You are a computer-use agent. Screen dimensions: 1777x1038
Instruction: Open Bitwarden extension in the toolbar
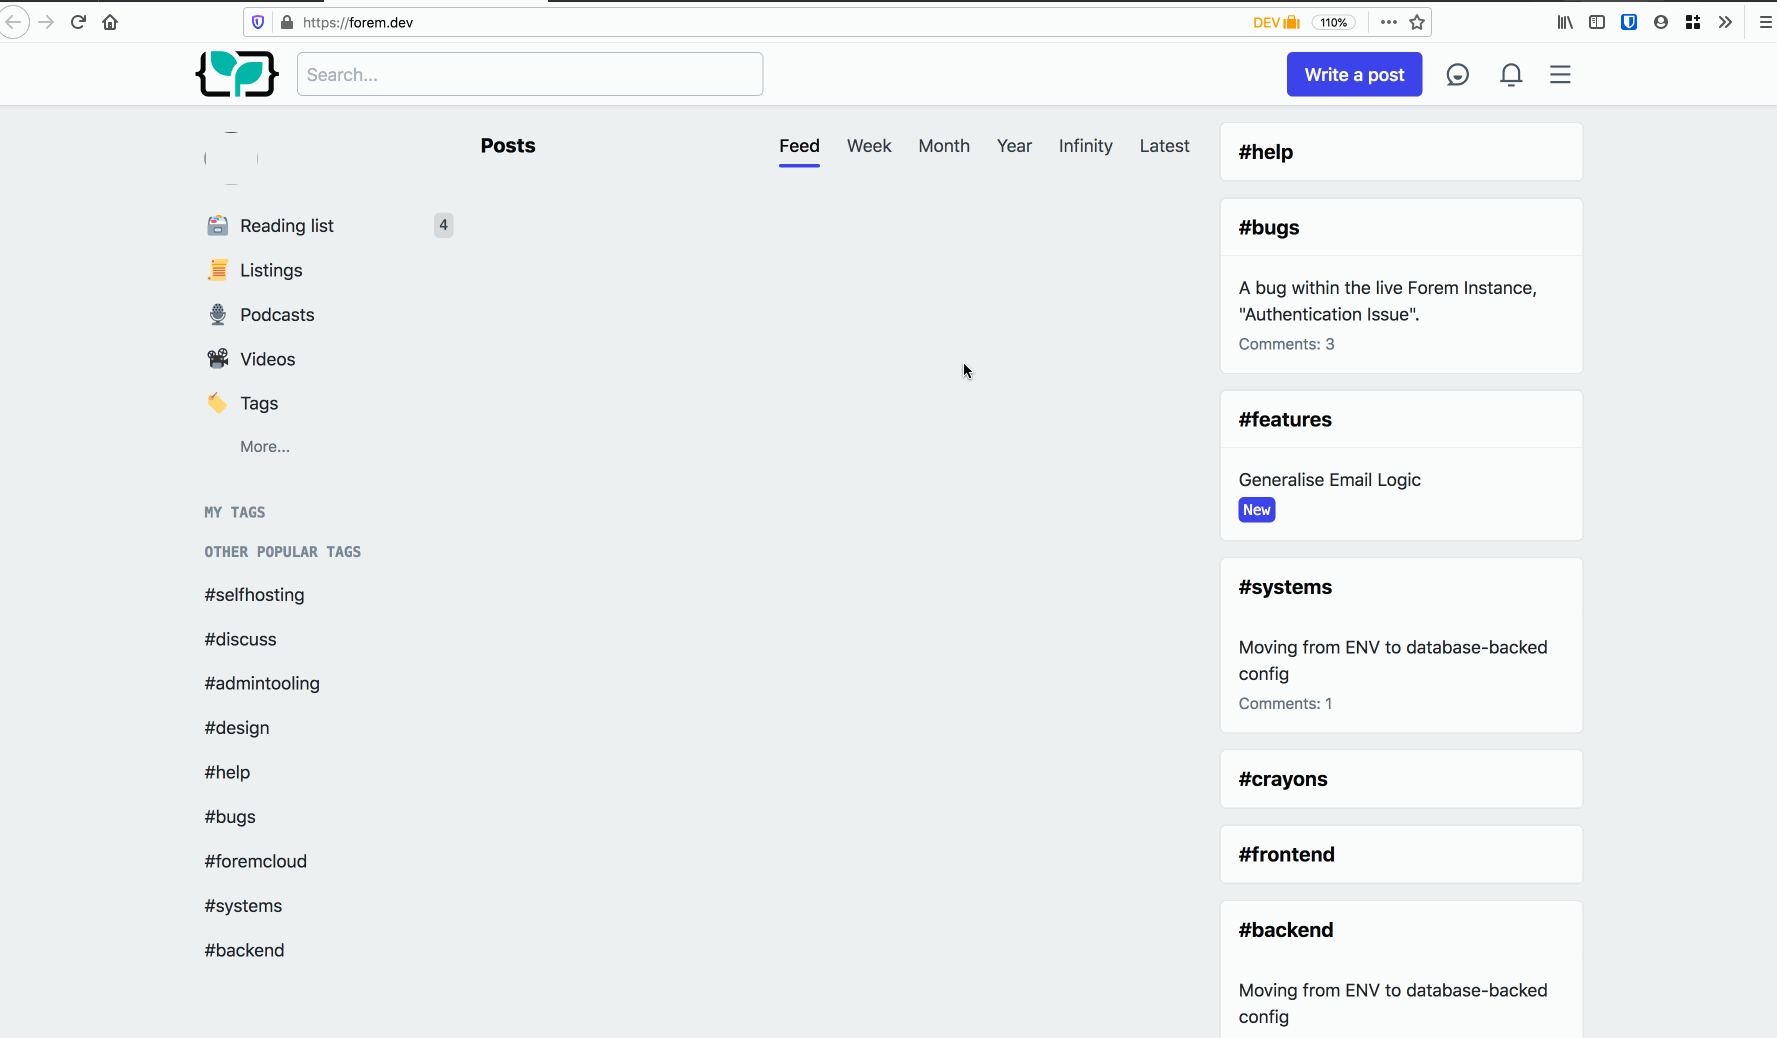1630,22
